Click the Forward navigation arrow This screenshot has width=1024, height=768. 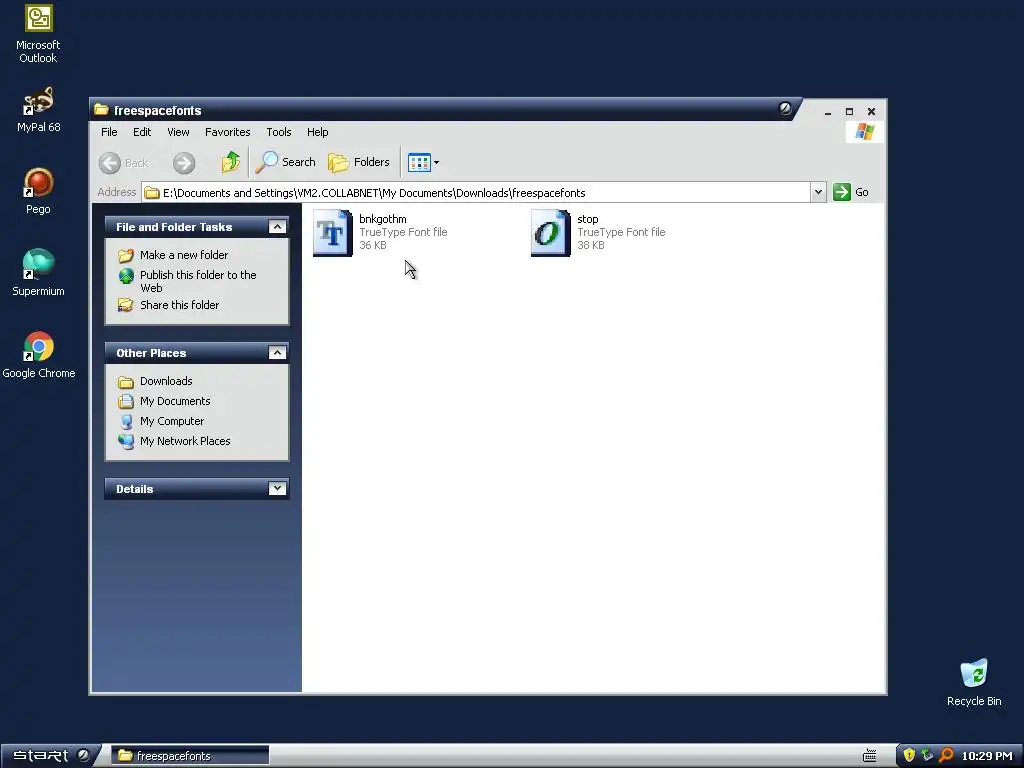[184, 163]
